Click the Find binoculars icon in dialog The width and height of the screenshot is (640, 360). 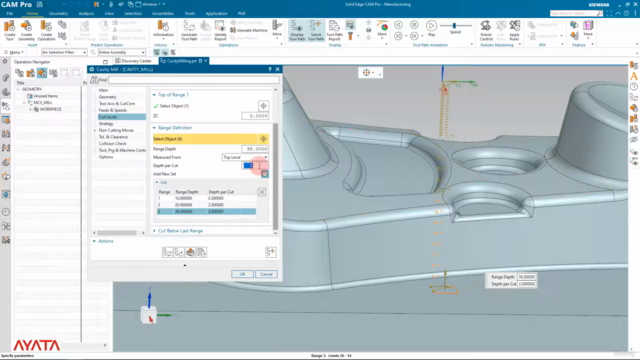(x=94, y=80)
